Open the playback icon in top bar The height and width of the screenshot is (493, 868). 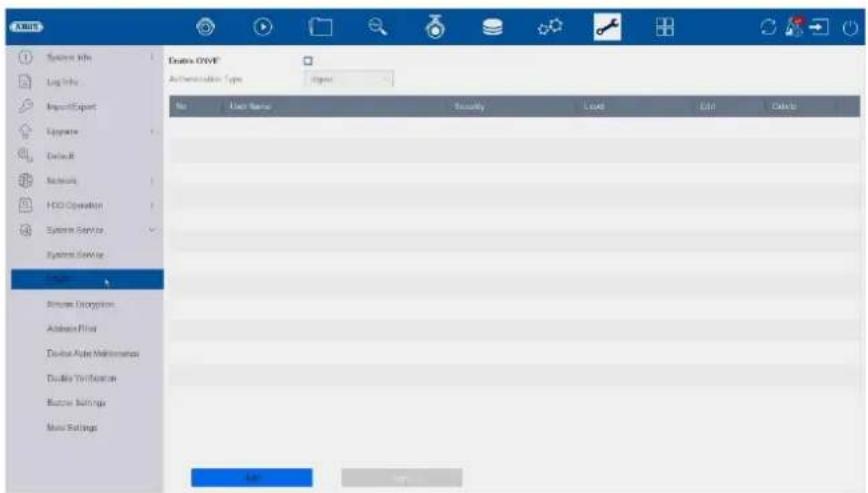tap(262, 27)
